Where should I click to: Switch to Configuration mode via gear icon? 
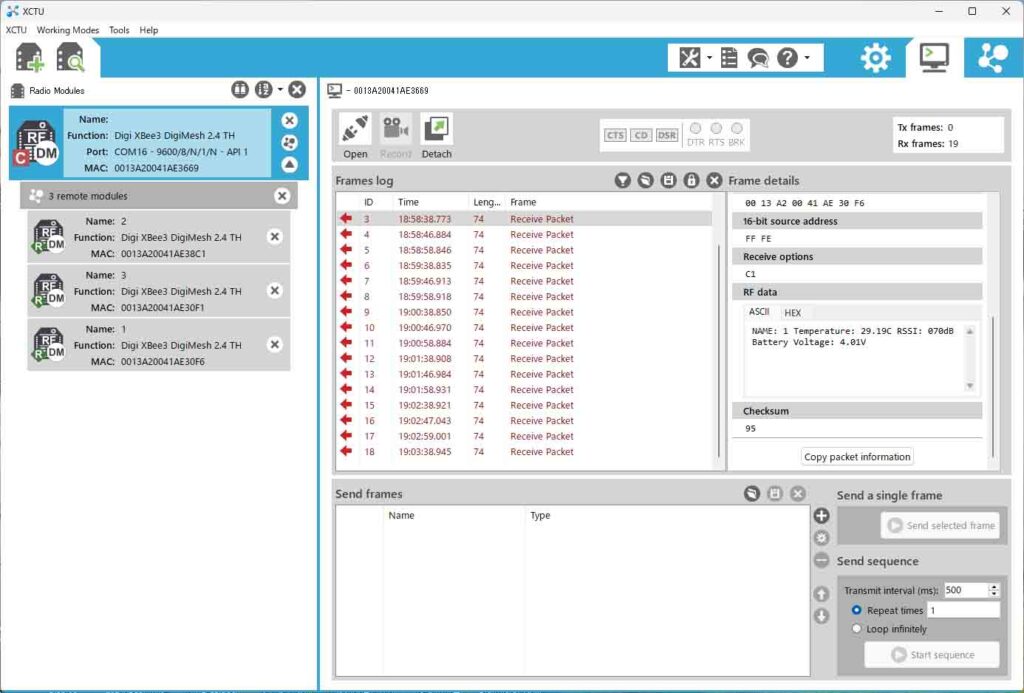click(x=876, y=58)
